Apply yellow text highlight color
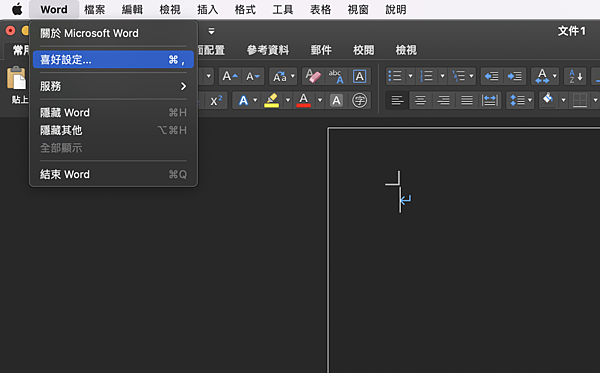The height and width of the screenshot is (373, 600). point(272,101)
